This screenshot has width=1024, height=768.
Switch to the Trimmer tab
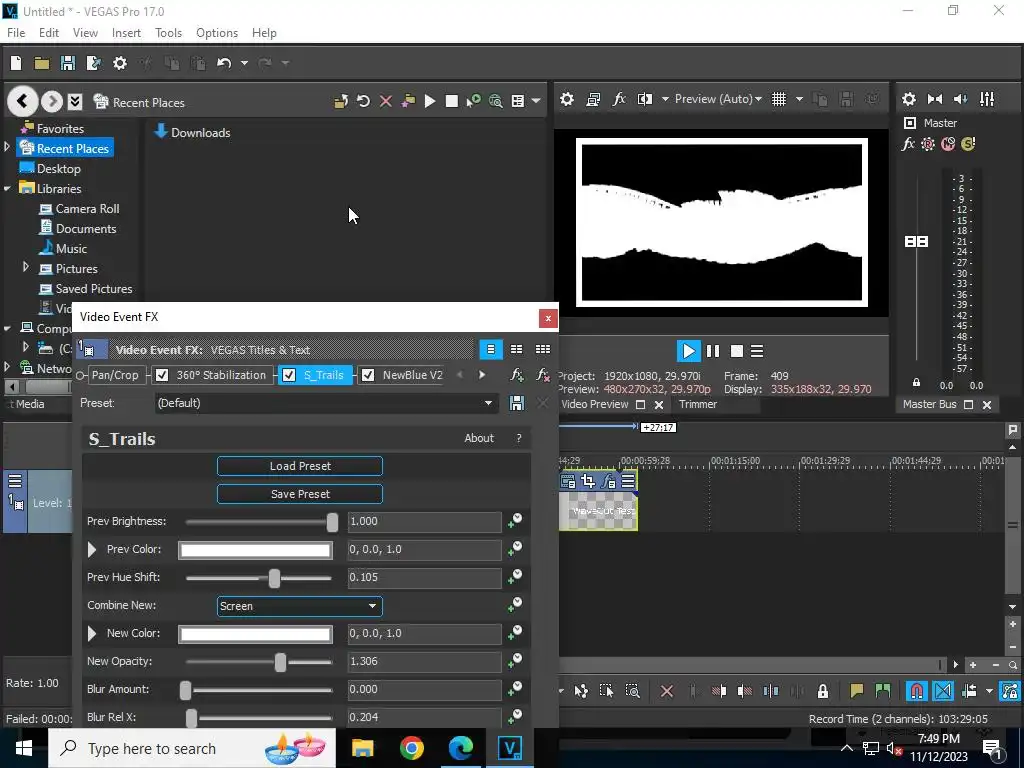point(697,404)
